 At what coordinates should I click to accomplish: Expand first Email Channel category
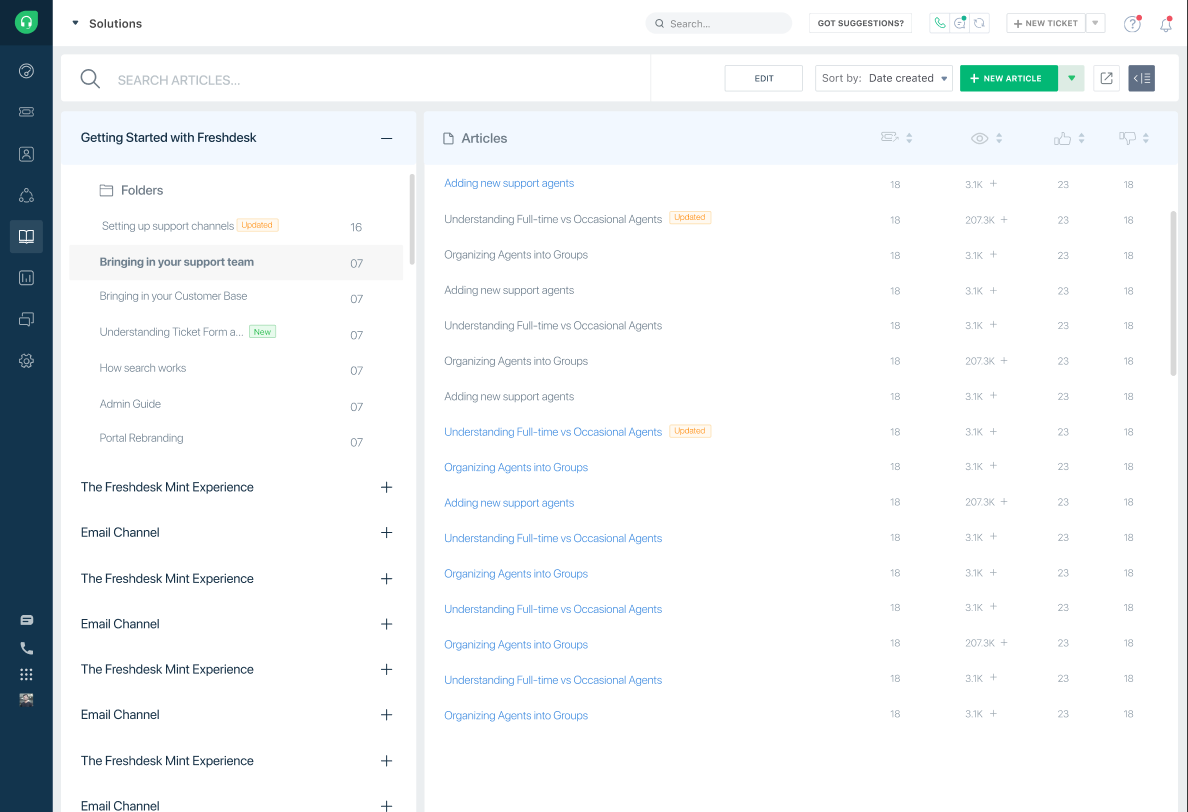[386, 532]
